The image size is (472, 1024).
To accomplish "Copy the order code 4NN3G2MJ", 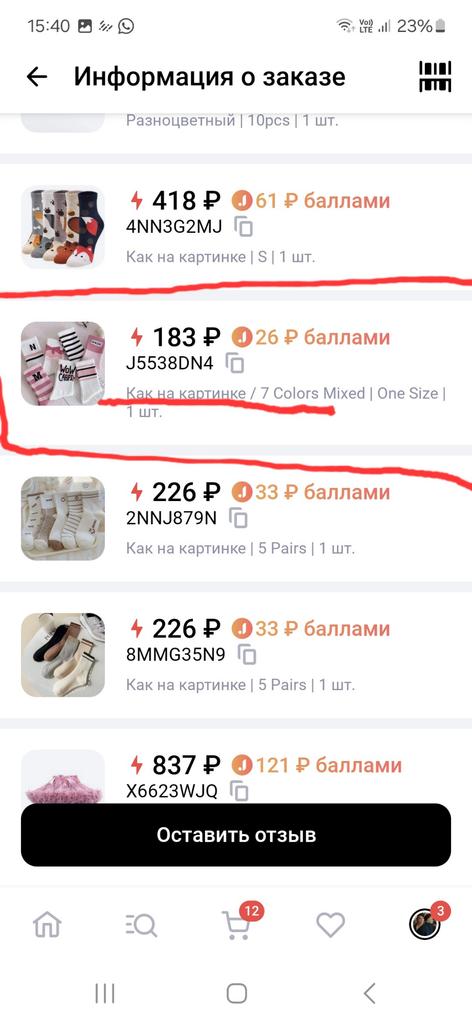I will [x=244, y=227].
